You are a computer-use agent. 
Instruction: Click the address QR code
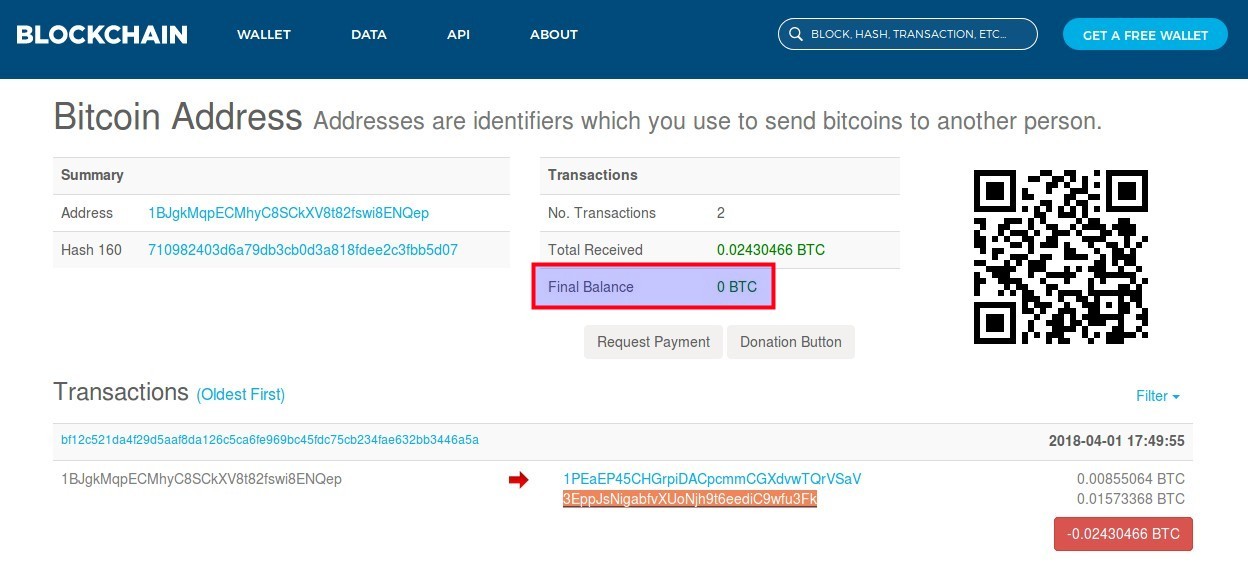tap(1060, 257)
